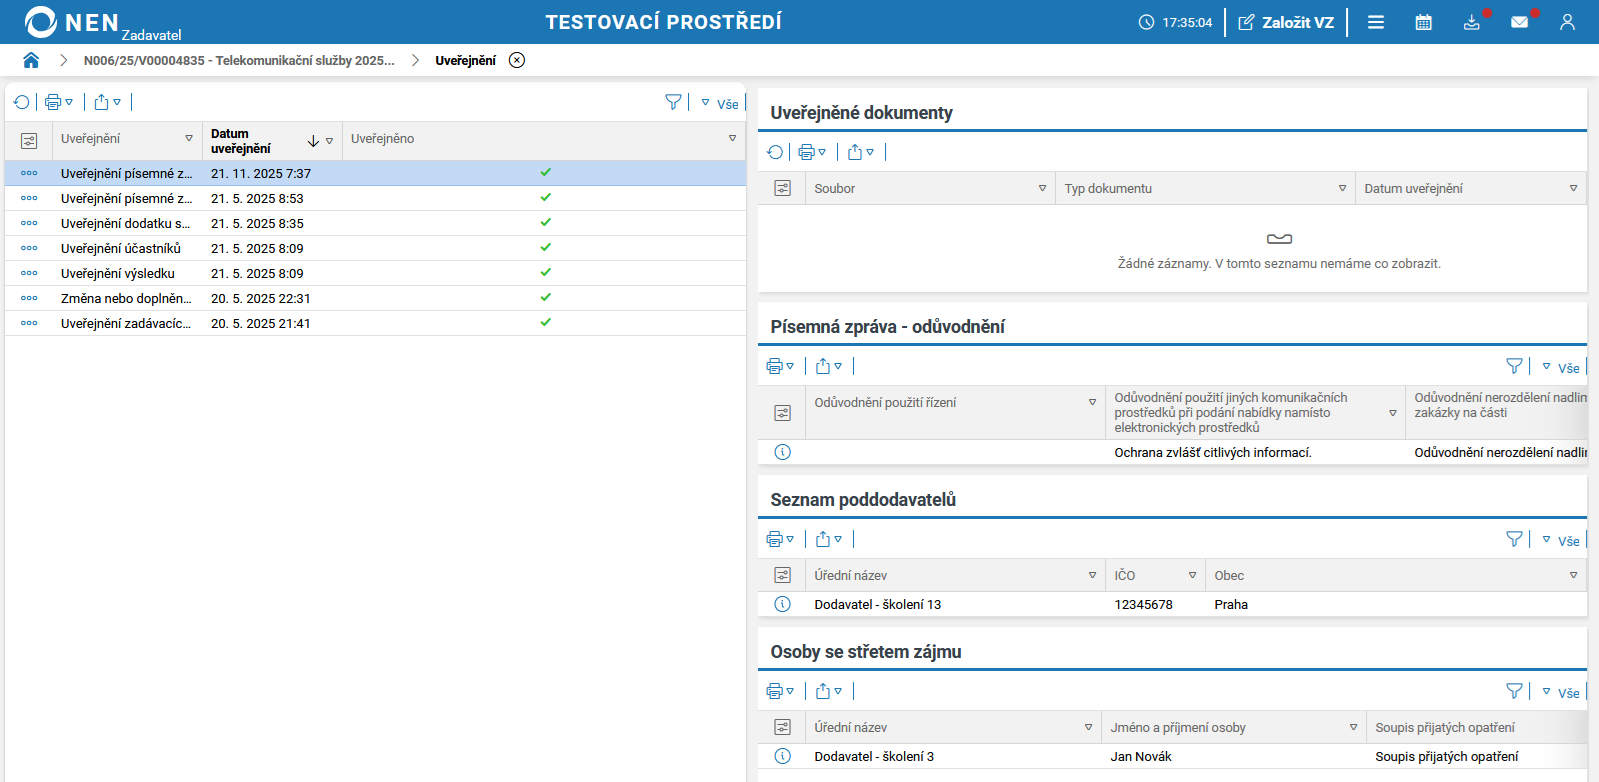Viewport: 1599px width, 782px height.
Task: Open the IČO column filter dropdown
Action: click(1192, 575)
